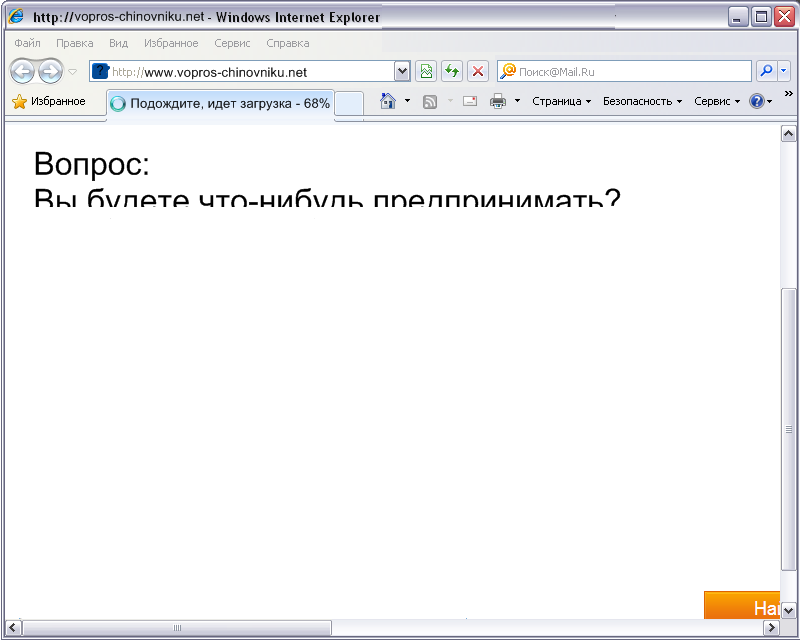Image resolution: width=800 pixels, height=640 pixels.
Task: Select the tab 'Подождите, идет загрузка - 68%'
Action: 220,104
